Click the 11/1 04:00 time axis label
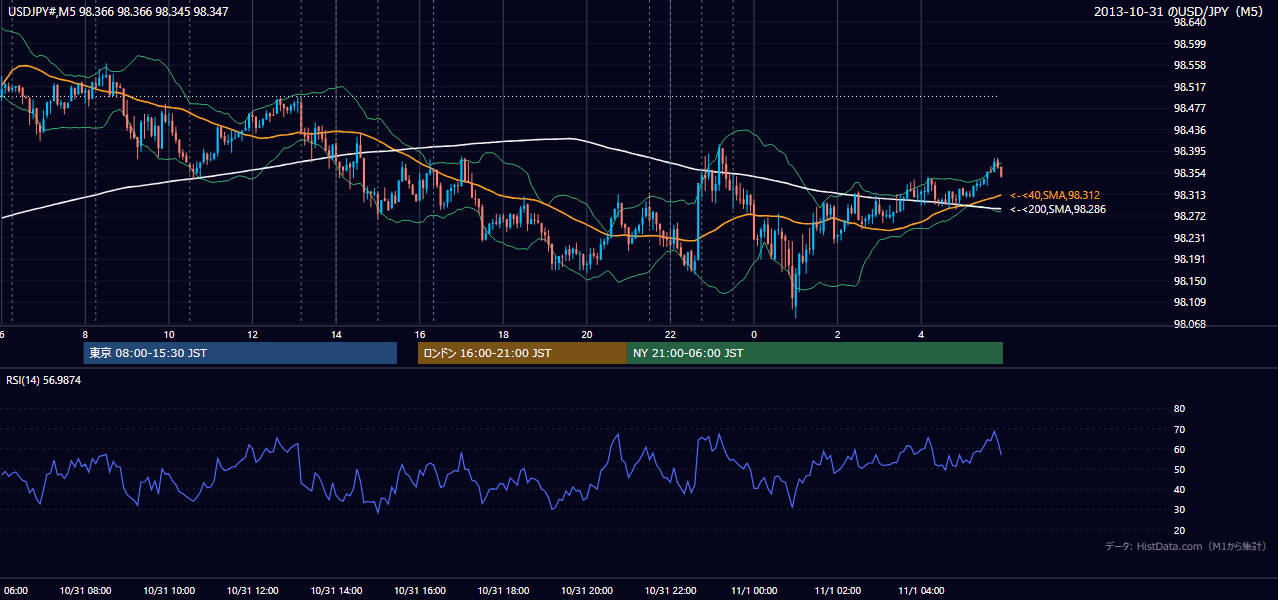This screenshot has height=600, width=1278. click(921, 590)
